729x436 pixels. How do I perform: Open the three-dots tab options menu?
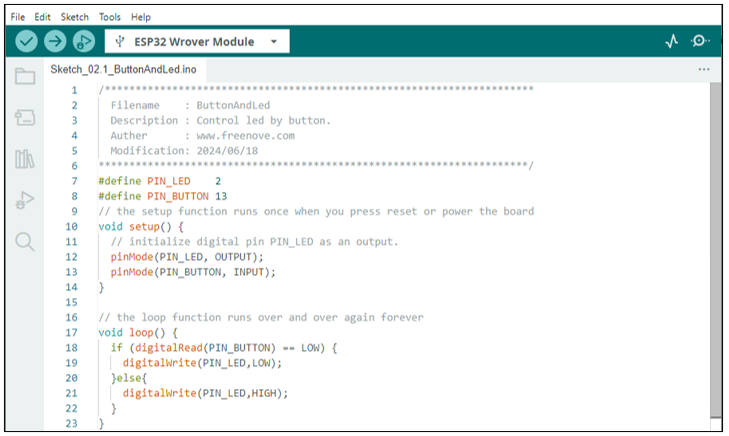(x=704, y=69)
